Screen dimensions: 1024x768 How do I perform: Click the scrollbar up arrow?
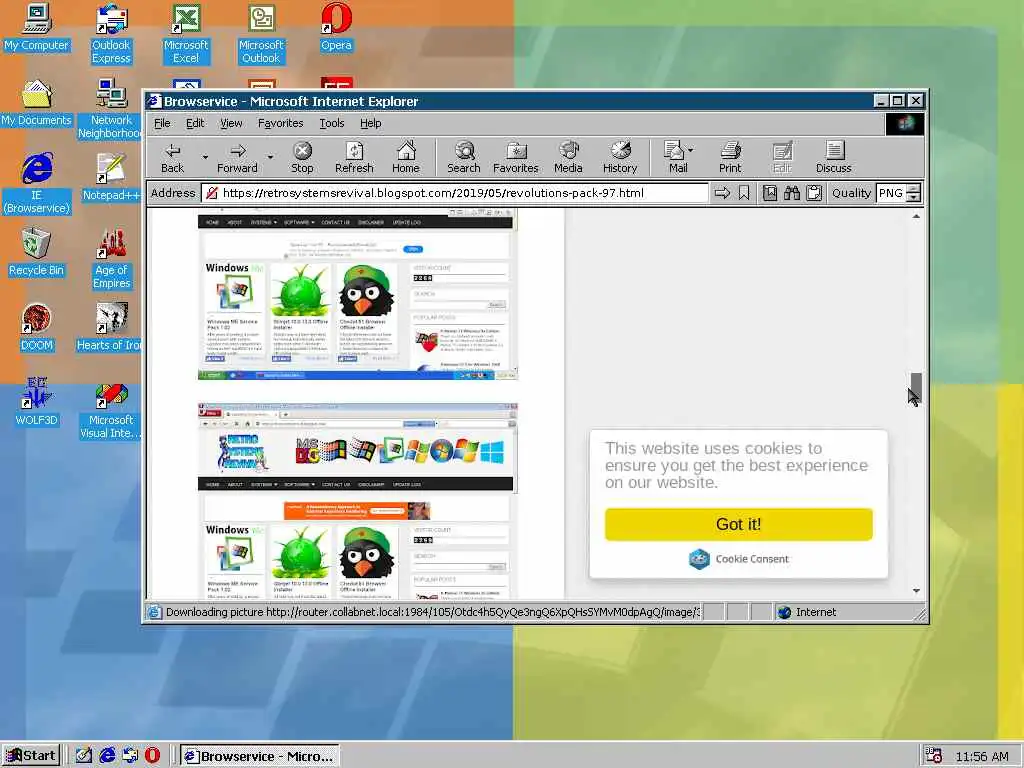click(x=916, y=216)
